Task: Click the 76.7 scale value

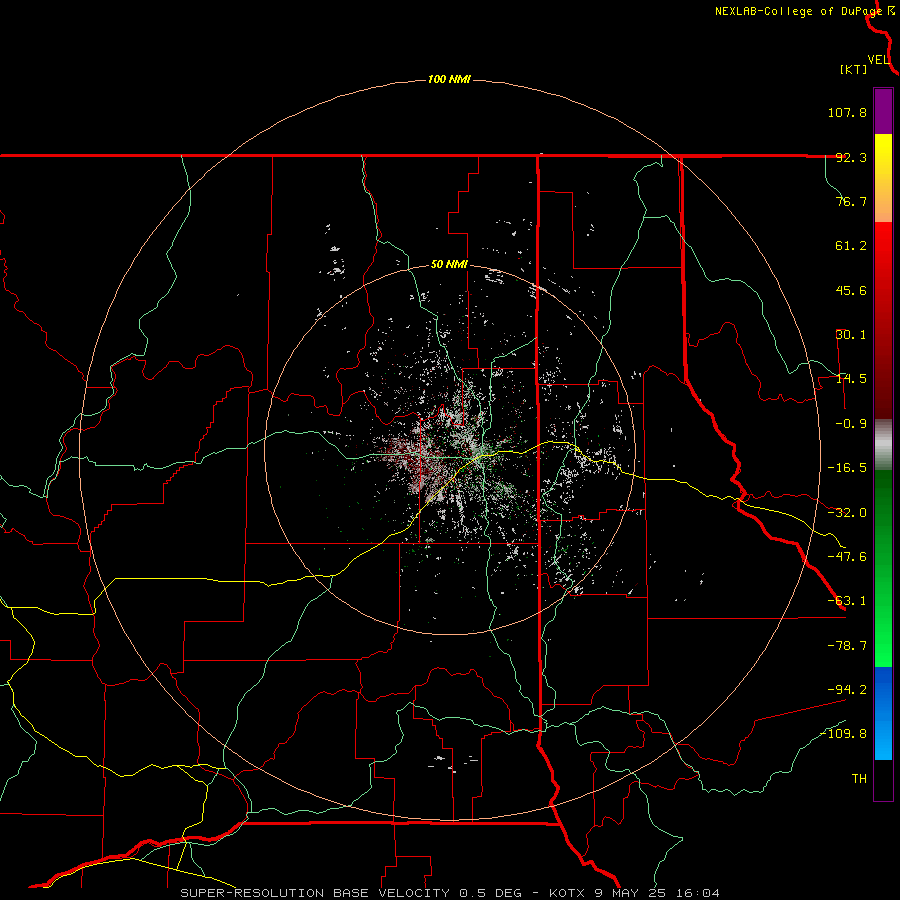Action: 851,201
